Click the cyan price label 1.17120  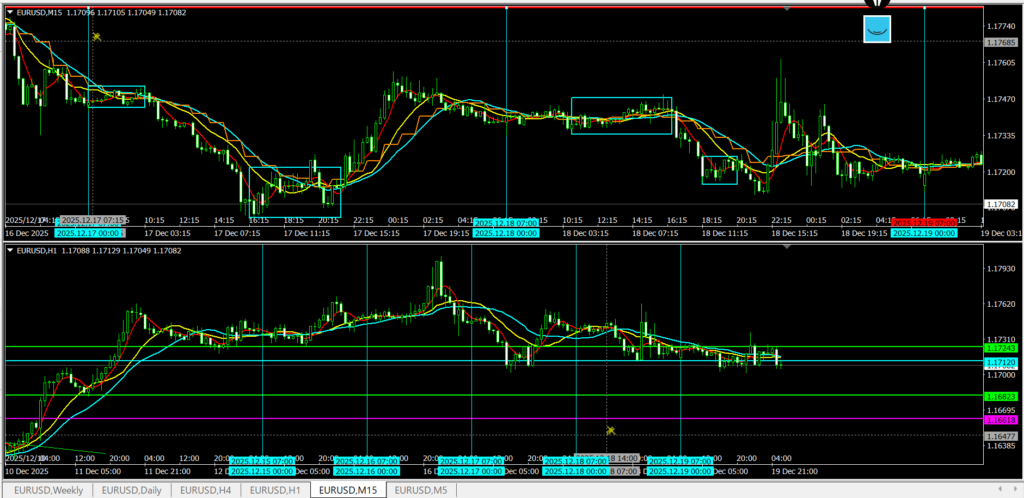click(x=1000, y=361)
